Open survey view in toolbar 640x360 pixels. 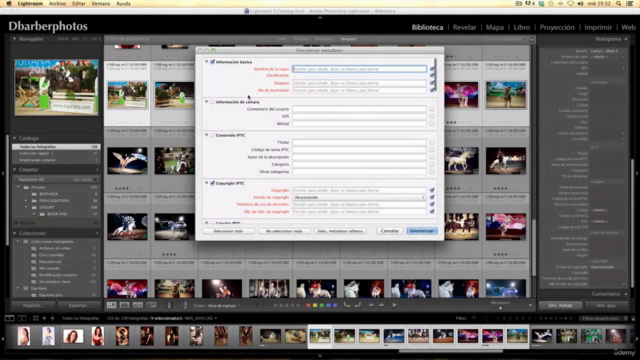click(x=151, y=305)
